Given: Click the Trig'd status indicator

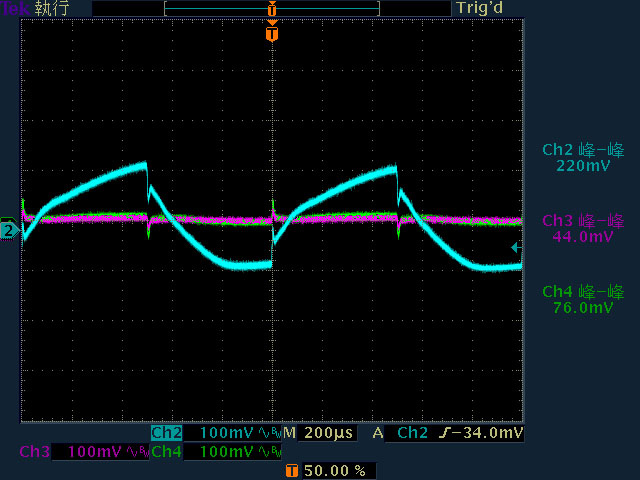Looking at the screenshot, I should point(480,8).
